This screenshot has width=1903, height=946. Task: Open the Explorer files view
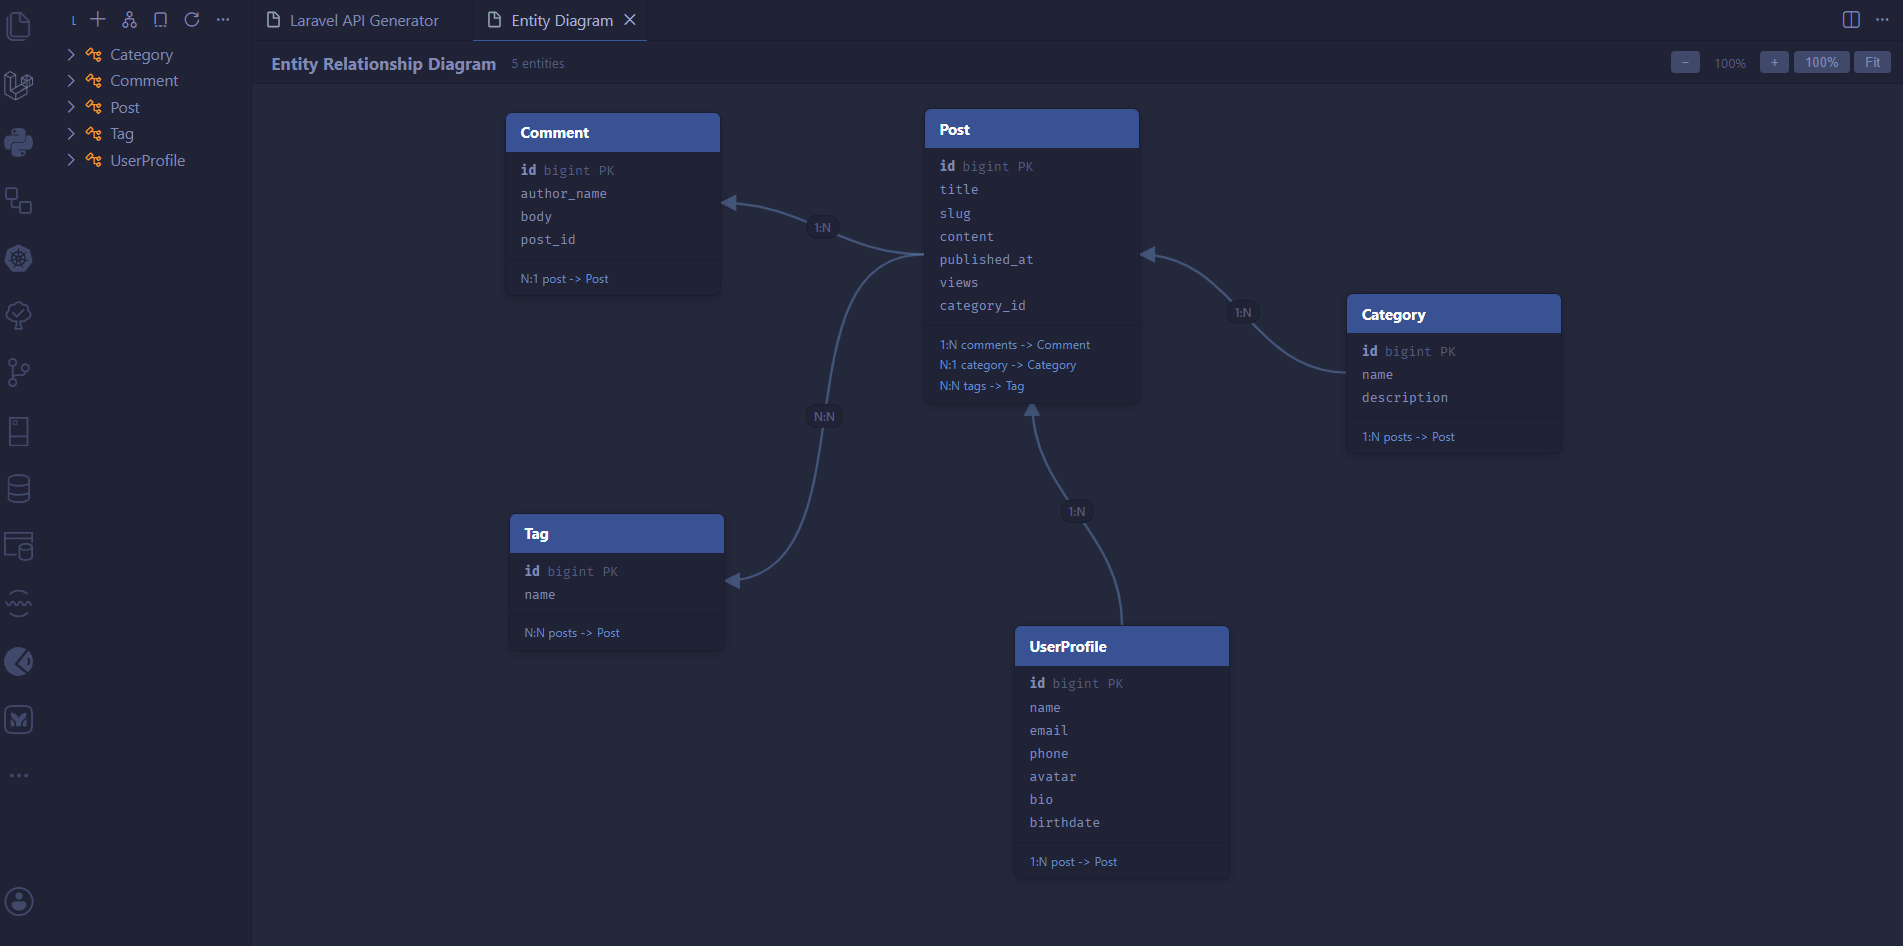(x=18, y=26)
